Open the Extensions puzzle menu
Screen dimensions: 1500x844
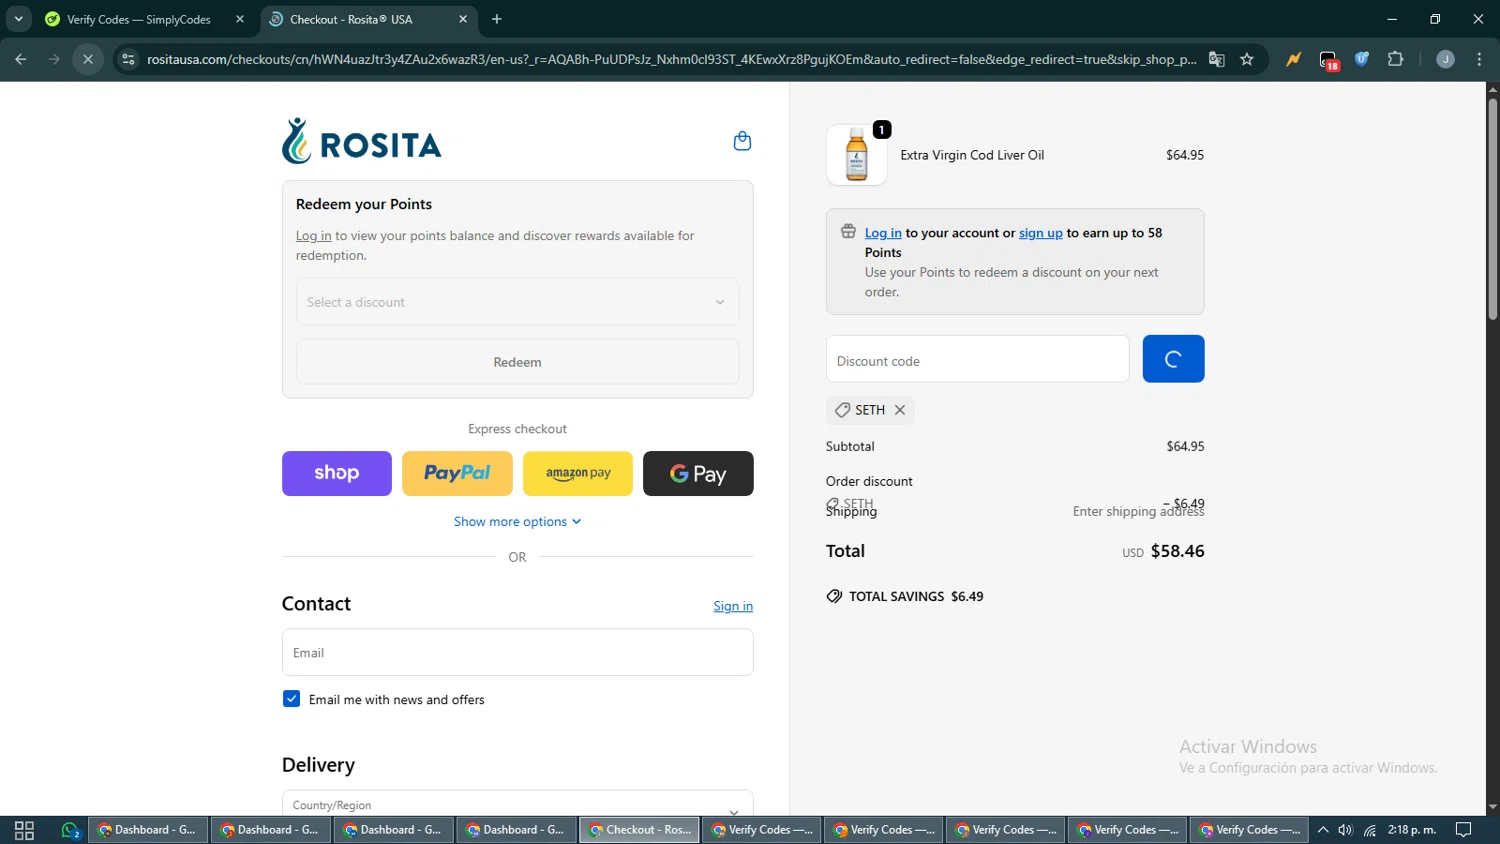[x=1396, y=59]
